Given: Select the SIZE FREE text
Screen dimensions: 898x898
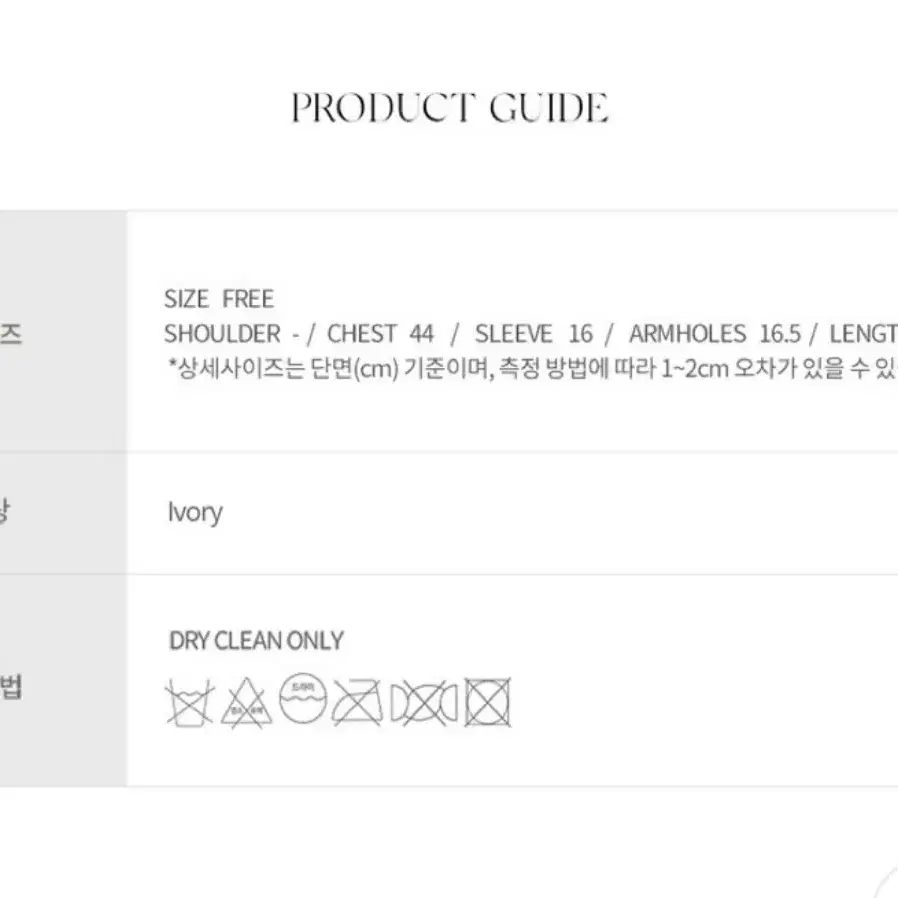Looking at the screenshot, I should [219, 299].
